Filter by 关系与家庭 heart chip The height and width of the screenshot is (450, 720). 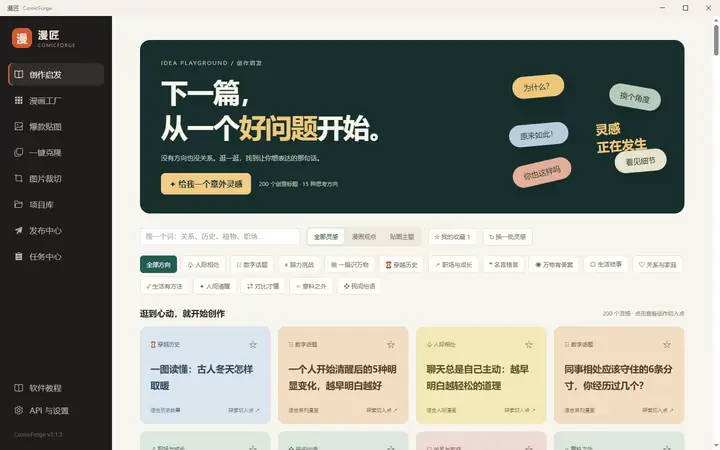click(x=658, y=264)
